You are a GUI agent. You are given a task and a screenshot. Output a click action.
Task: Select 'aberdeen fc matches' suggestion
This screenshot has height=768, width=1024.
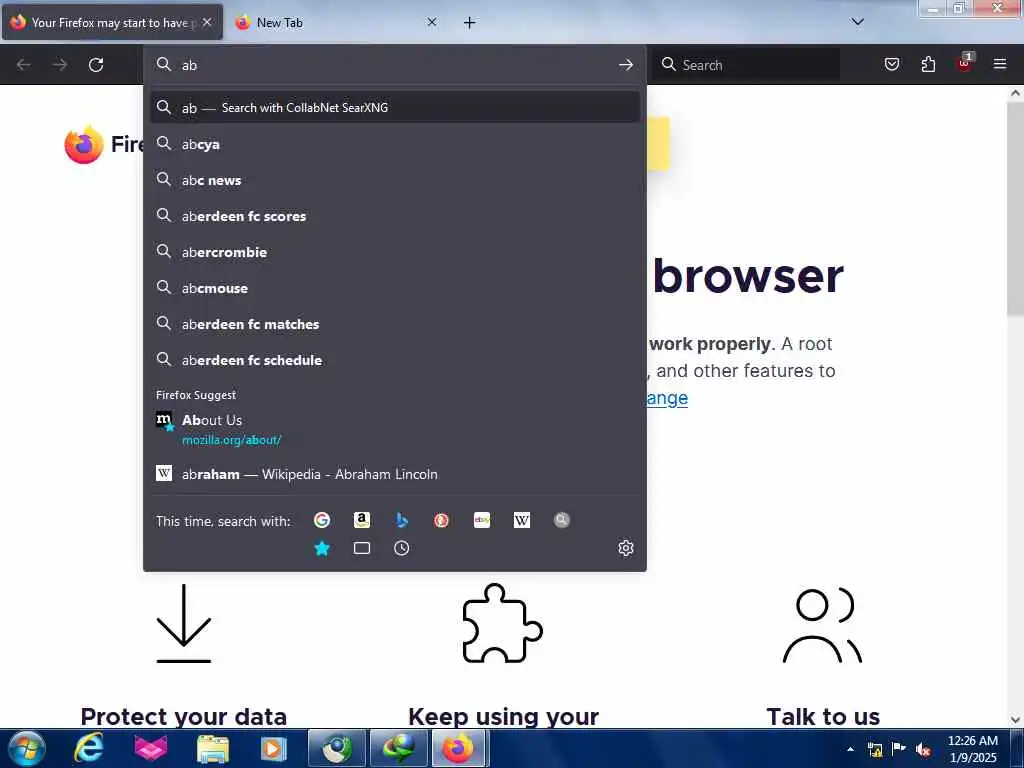click(x=394, y=323)
